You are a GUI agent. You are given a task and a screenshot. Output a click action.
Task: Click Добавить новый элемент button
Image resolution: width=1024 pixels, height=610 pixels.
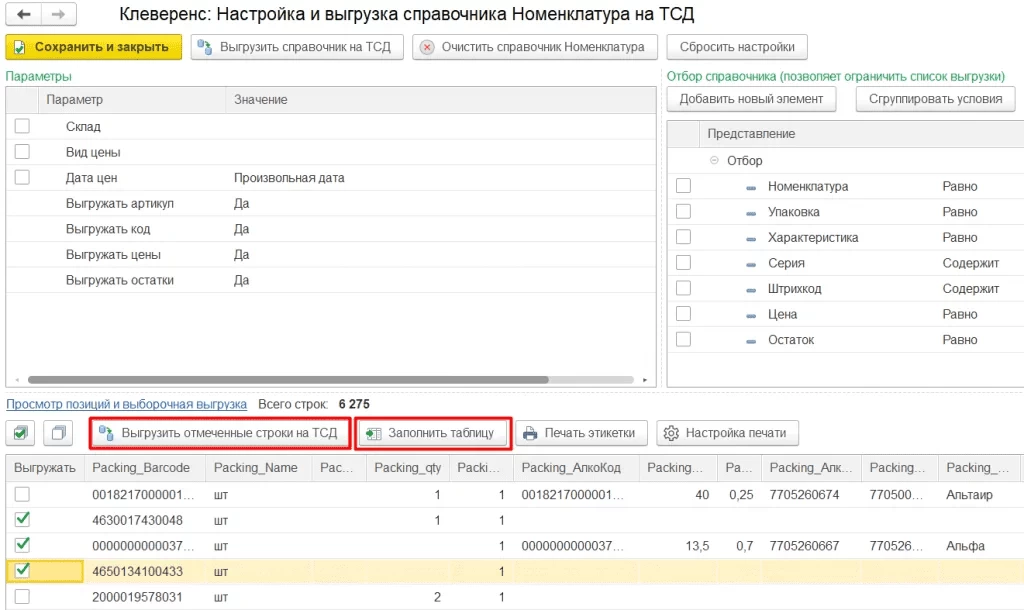(751, 99)
